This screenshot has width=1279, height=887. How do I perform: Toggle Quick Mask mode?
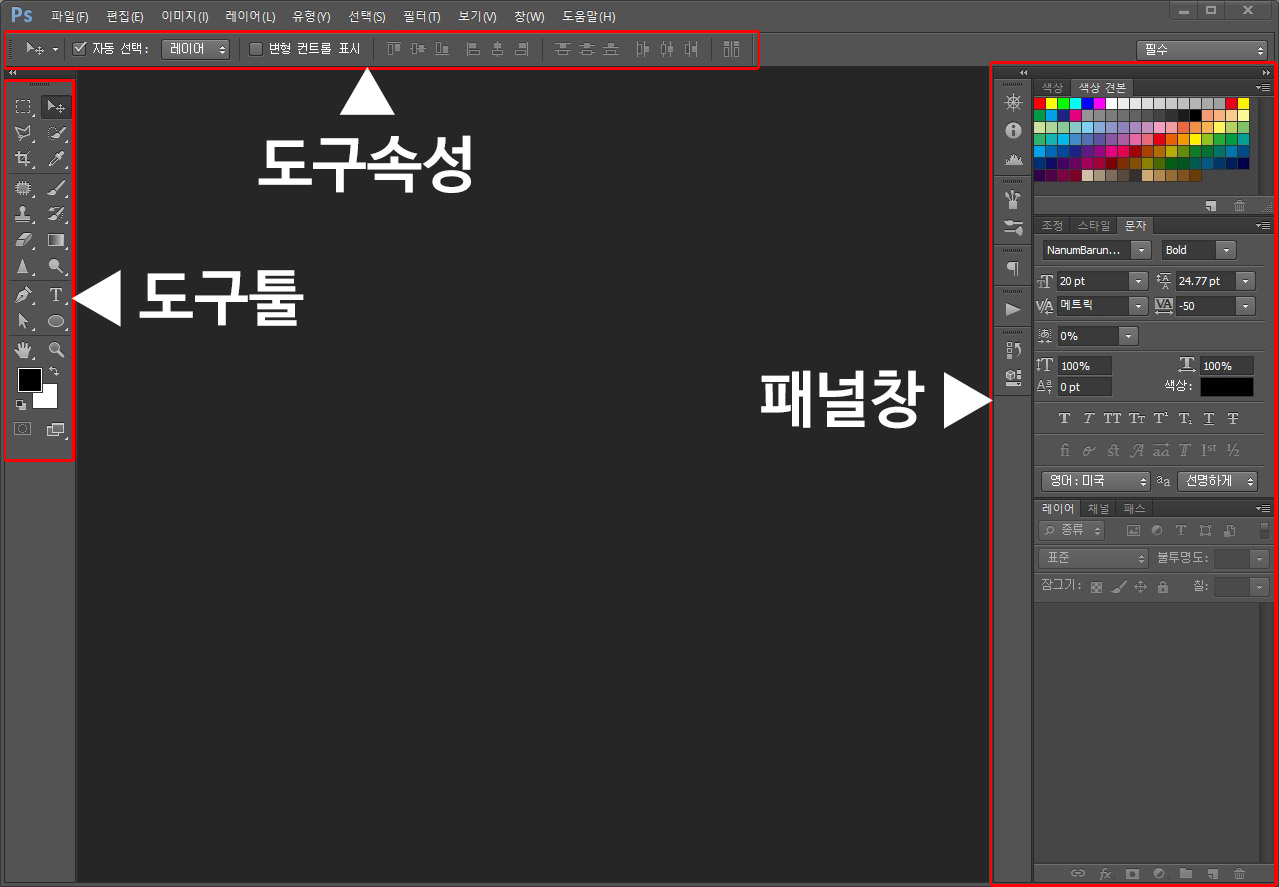tap(23, 428)
